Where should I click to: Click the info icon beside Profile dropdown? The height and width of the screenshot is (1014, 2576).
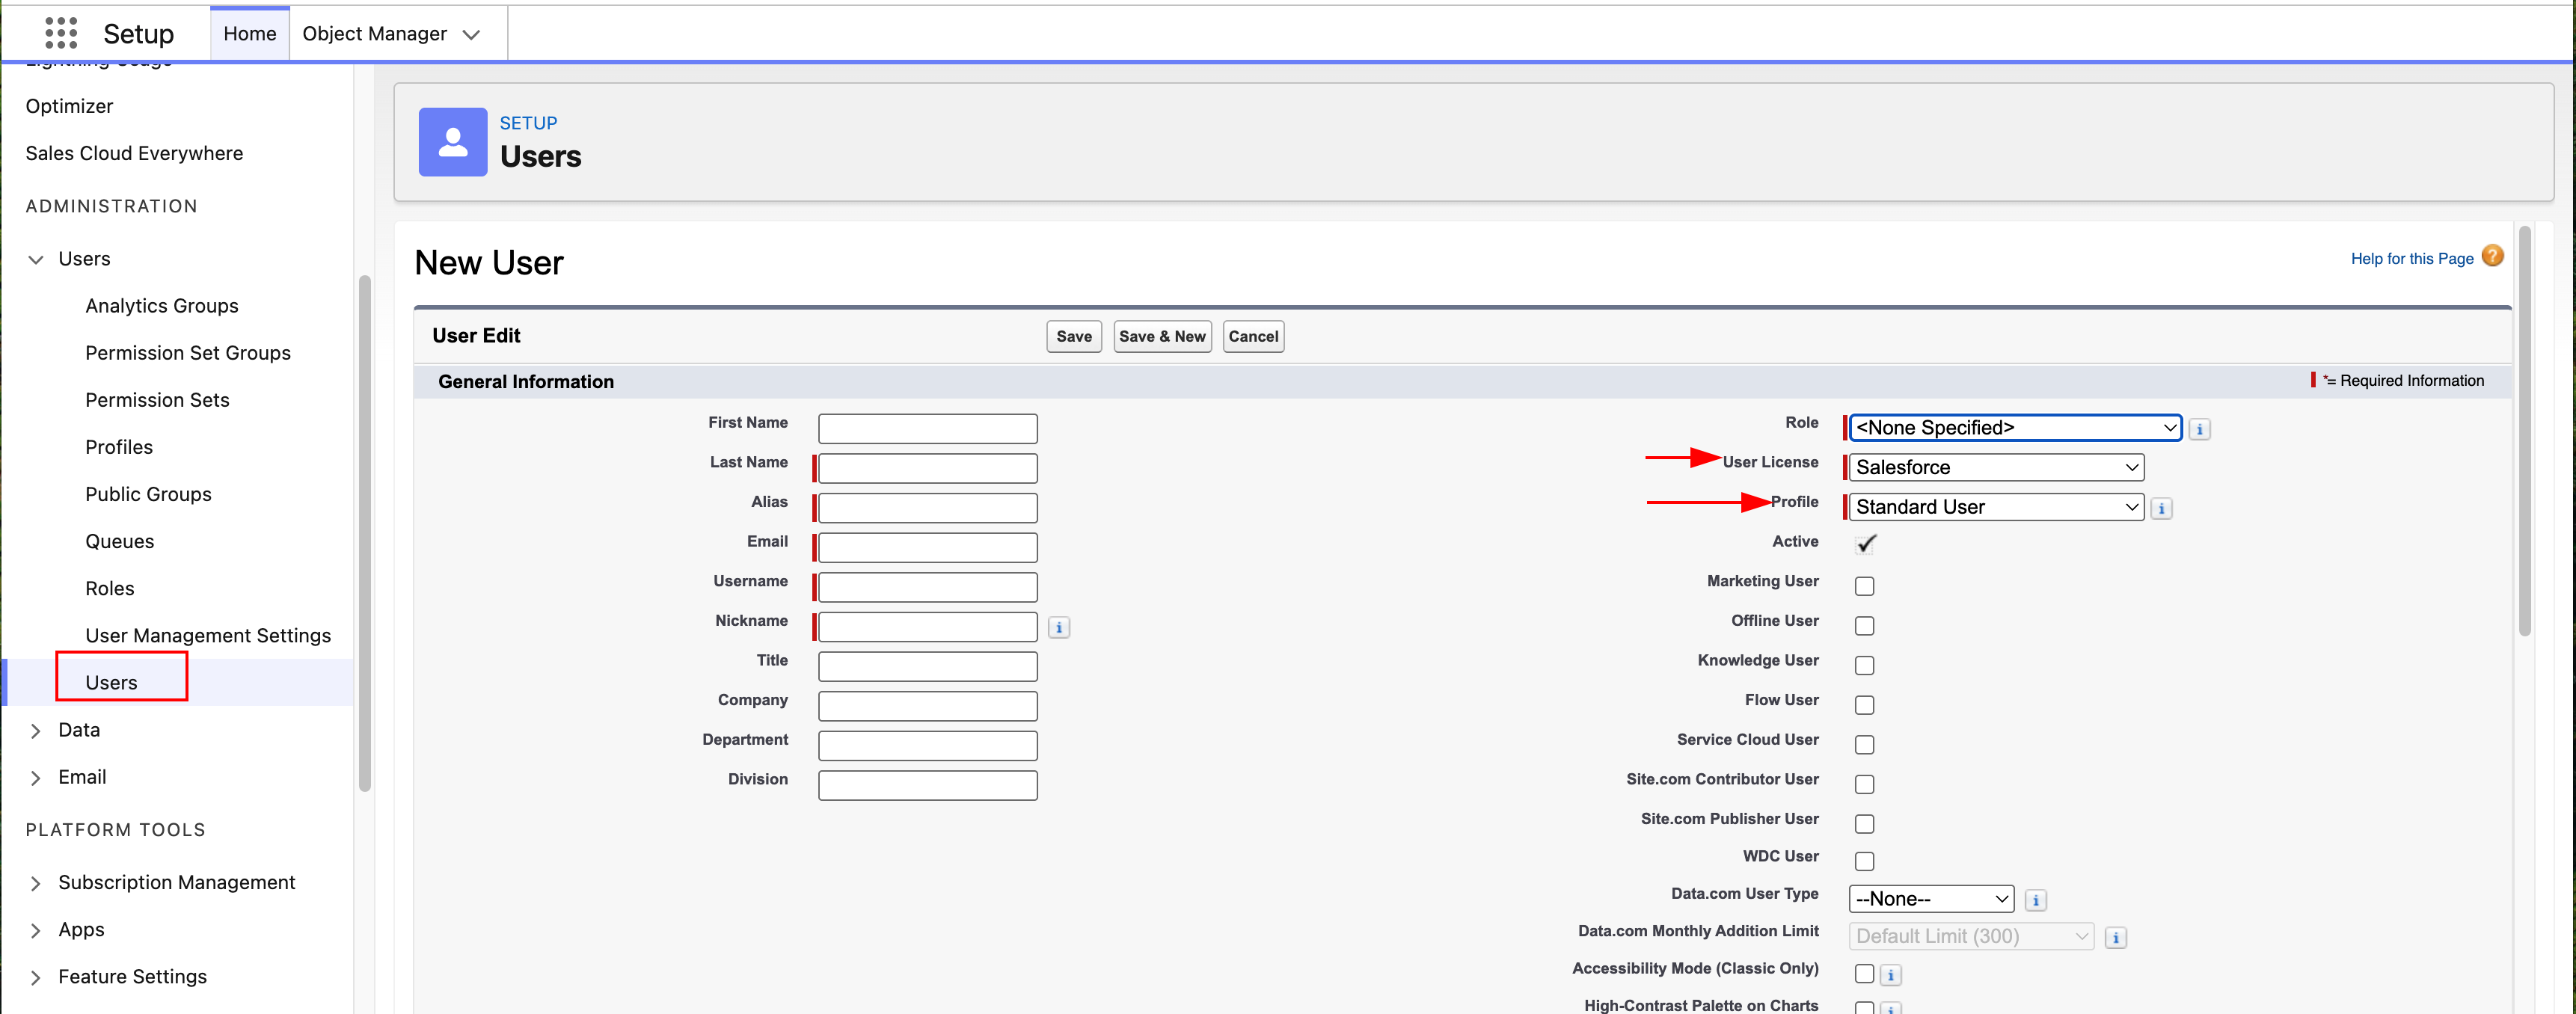click(x=2161, y=508)
